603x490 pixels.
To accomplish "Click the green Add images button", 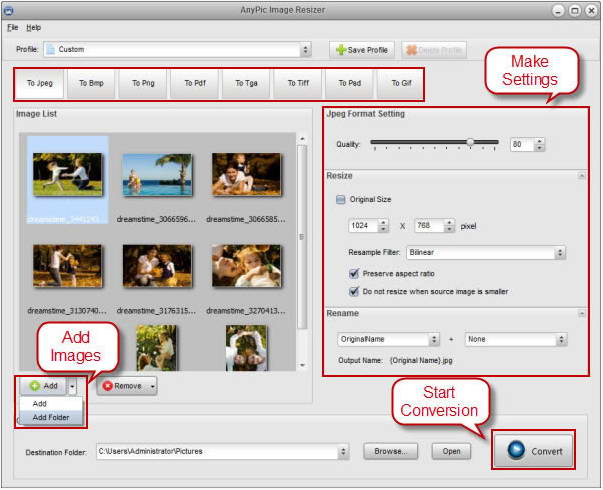I will point(44,386).
